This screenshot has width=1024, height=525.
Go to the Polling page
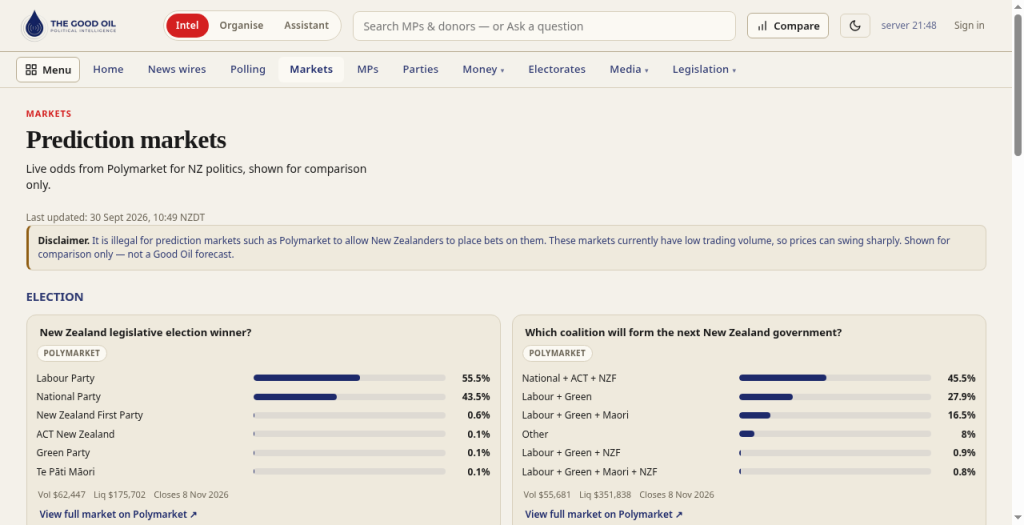[x=248, y=69]
